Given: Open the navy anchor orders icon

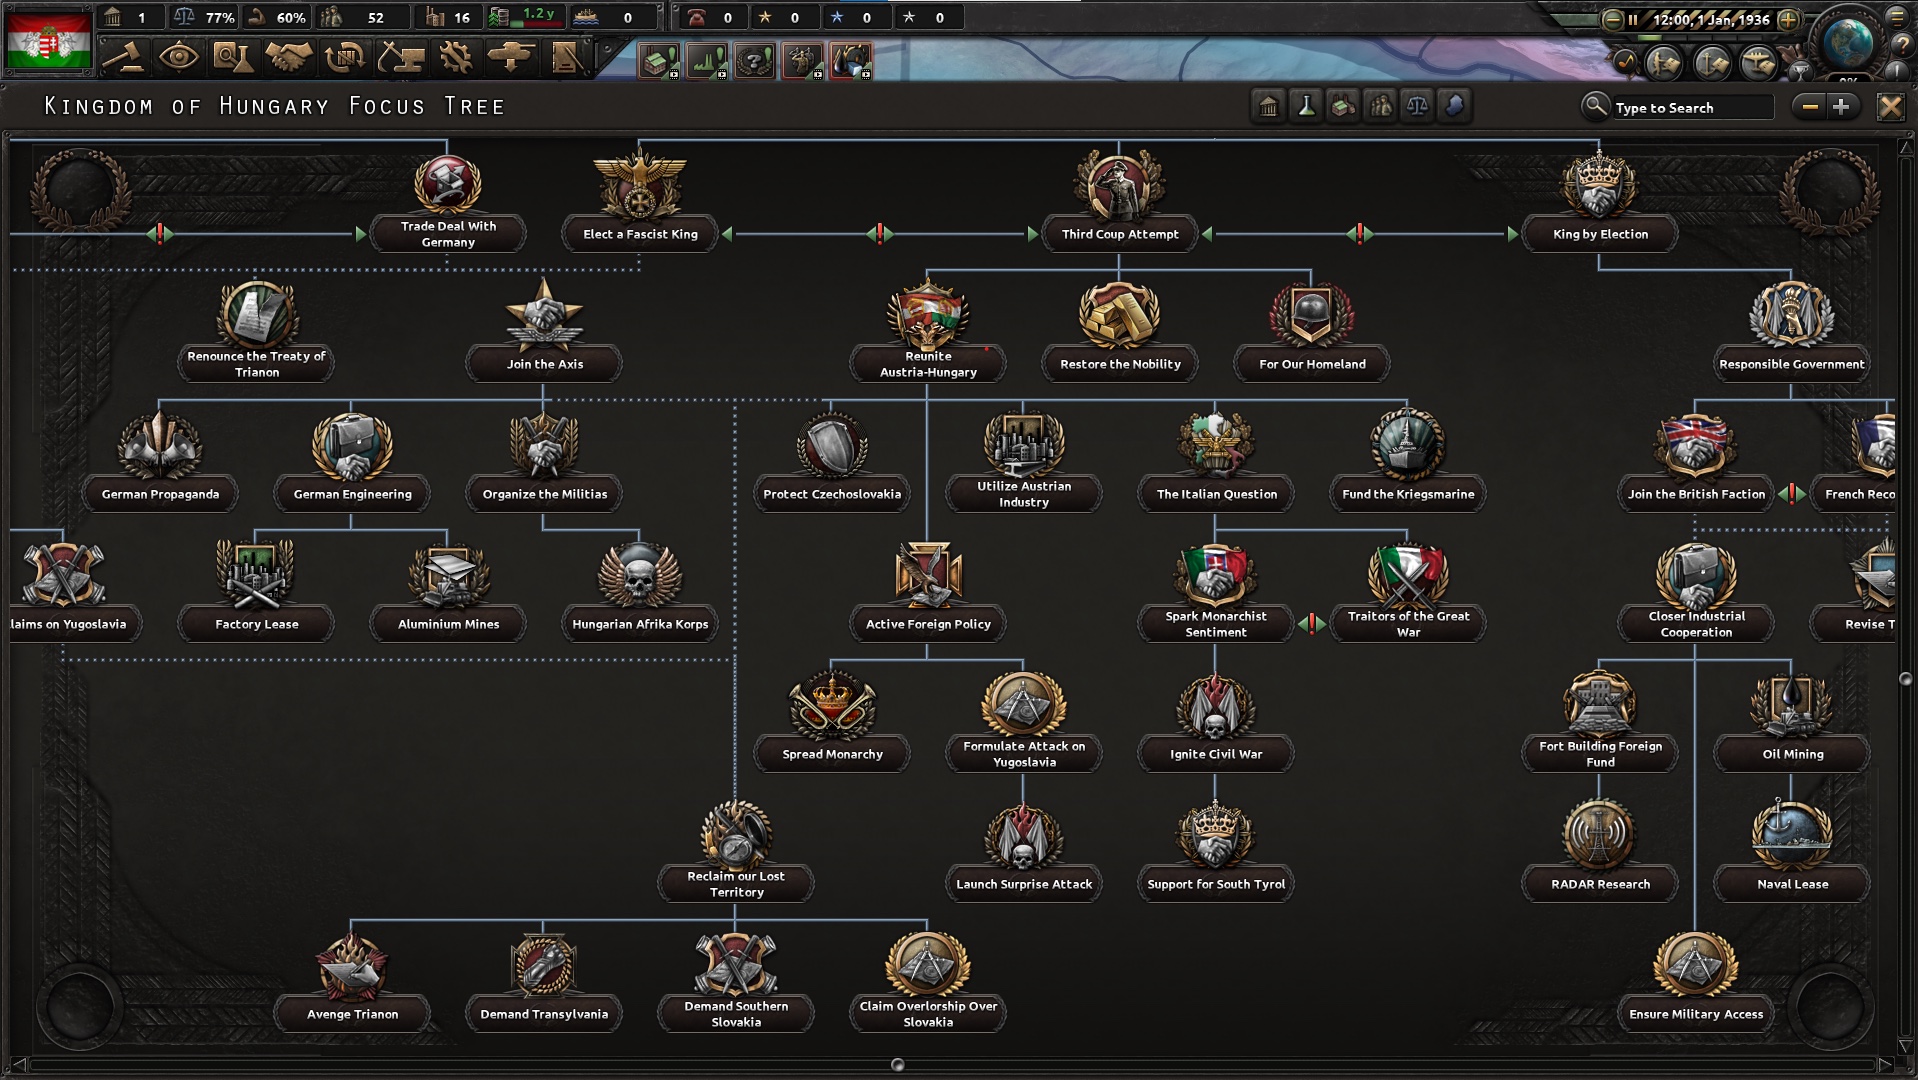Looking at the screenshot, I should click(1712, 63).
